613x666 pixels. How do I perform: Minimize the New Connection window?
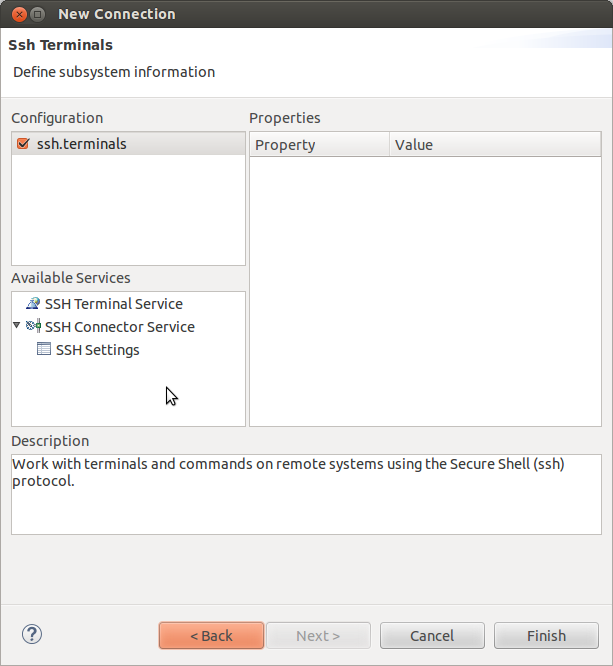[37, 14]
